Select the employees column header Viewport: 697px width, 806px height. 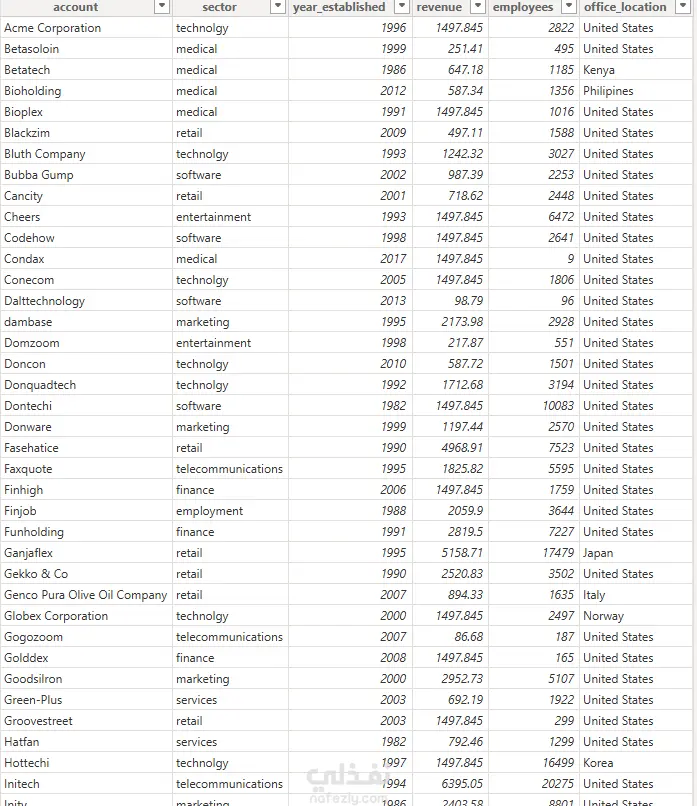[523, 7]
